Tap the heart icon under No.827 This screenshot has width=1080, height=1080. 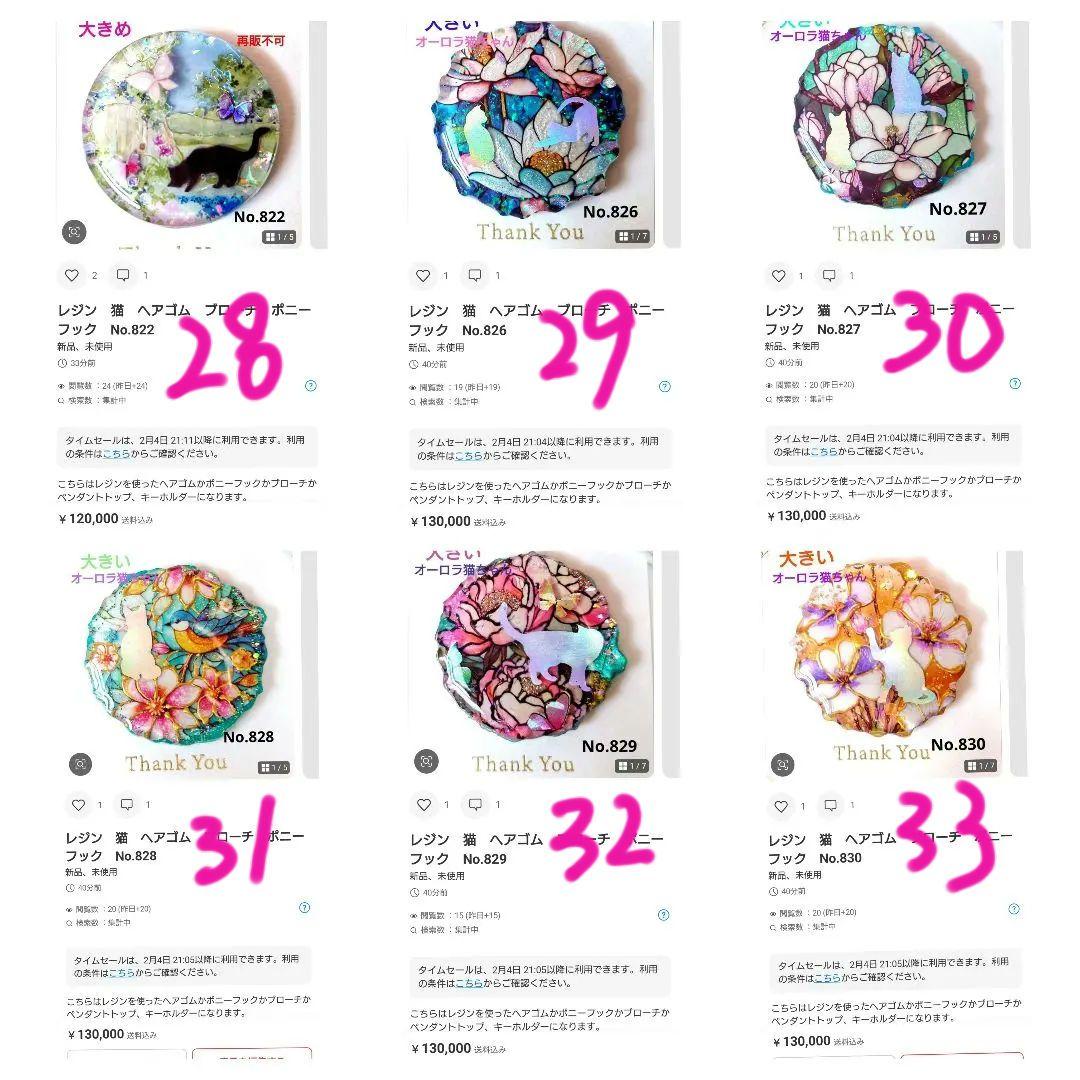tap(778, 276)
